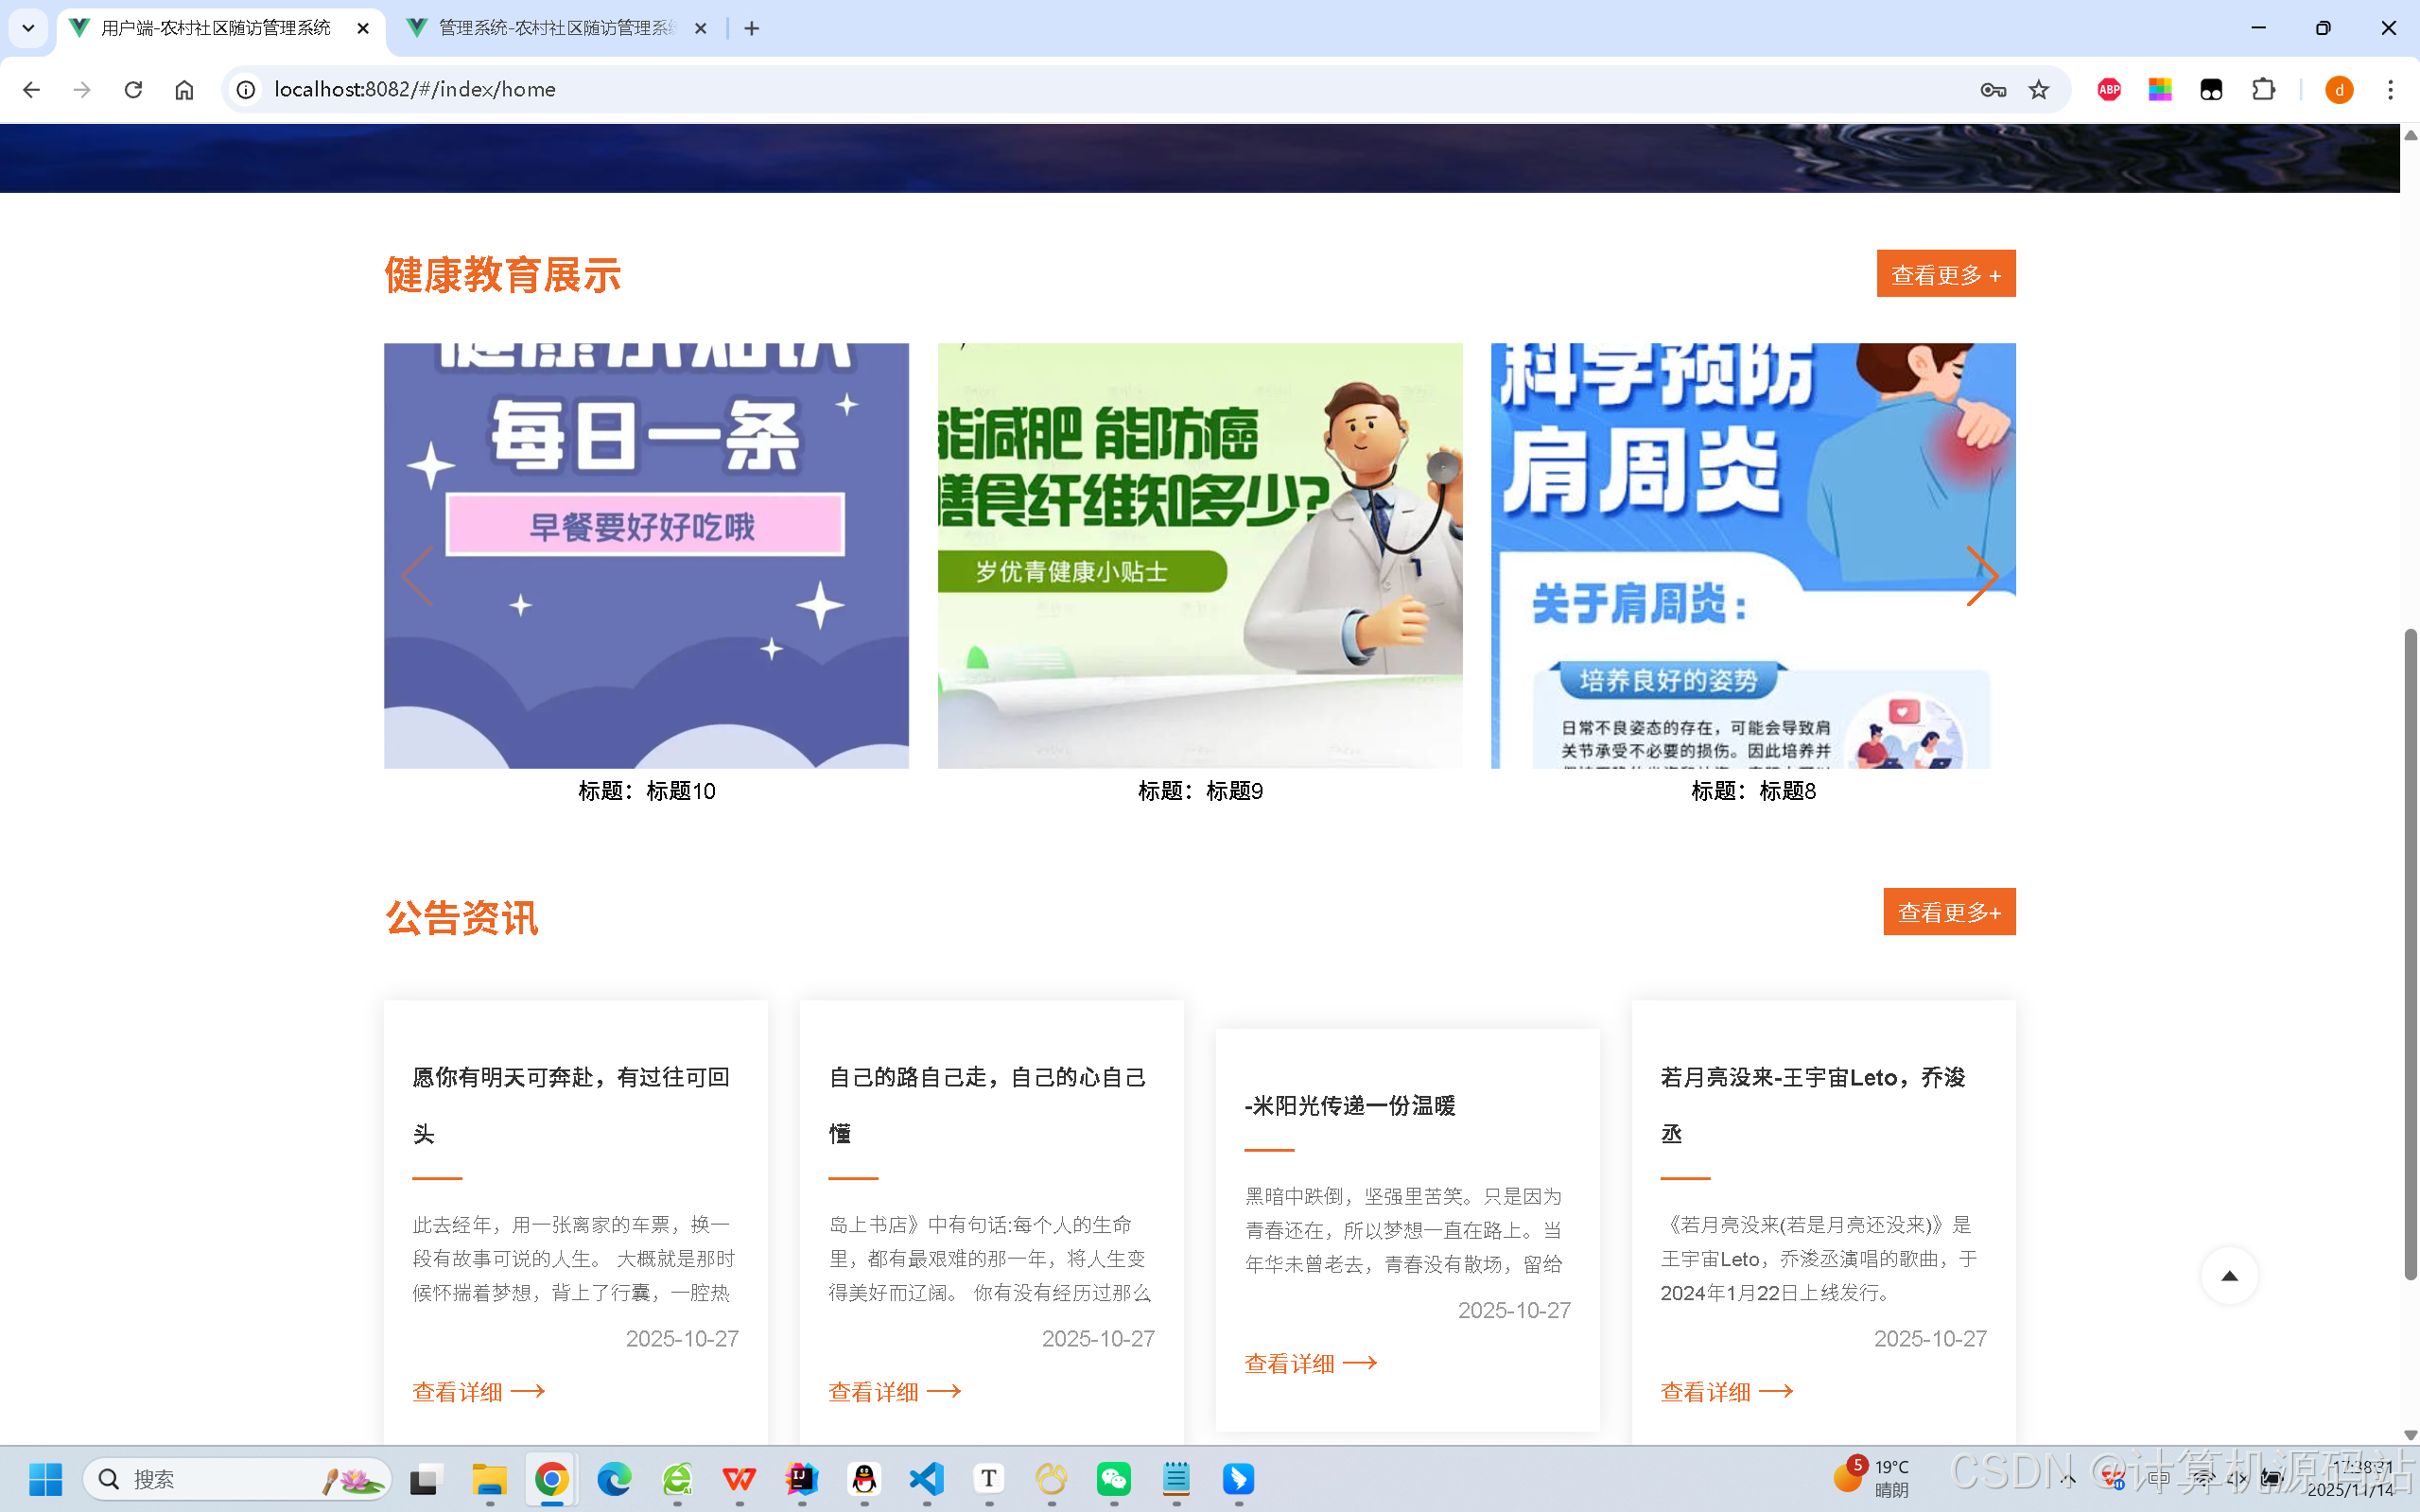Open IntelliJ IDEA from the taskbar
The width and height of the screenshot is (2420, 1512).
[801, 1479]
